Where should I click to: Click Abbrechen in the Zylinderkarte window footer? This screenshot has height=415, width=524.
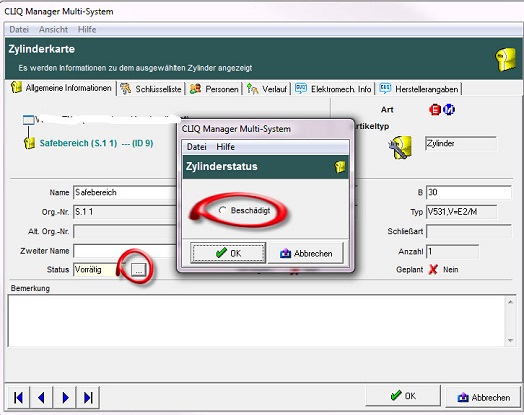pos(483,397)
